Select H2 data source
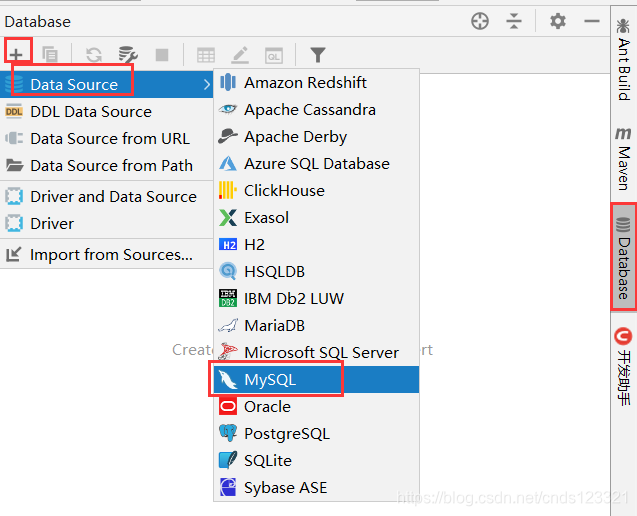637x516 pixels. coord(316,245)
